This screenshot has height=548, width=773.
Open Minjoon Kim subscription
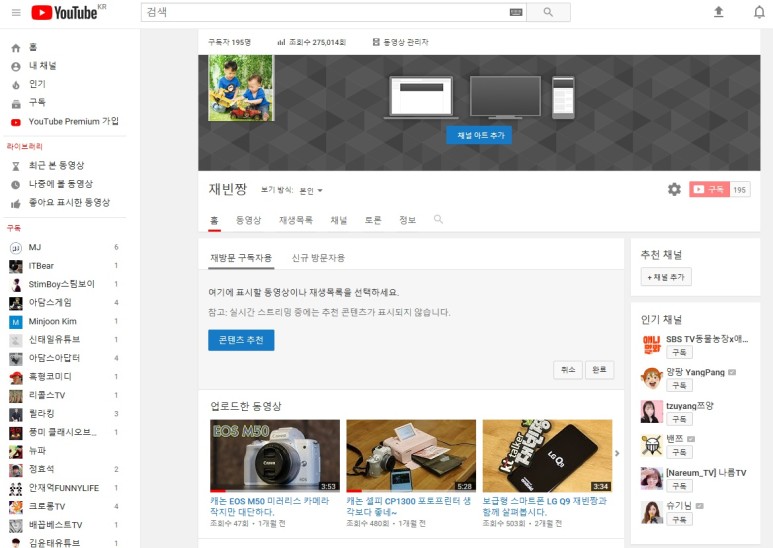[x=64, y=321]
